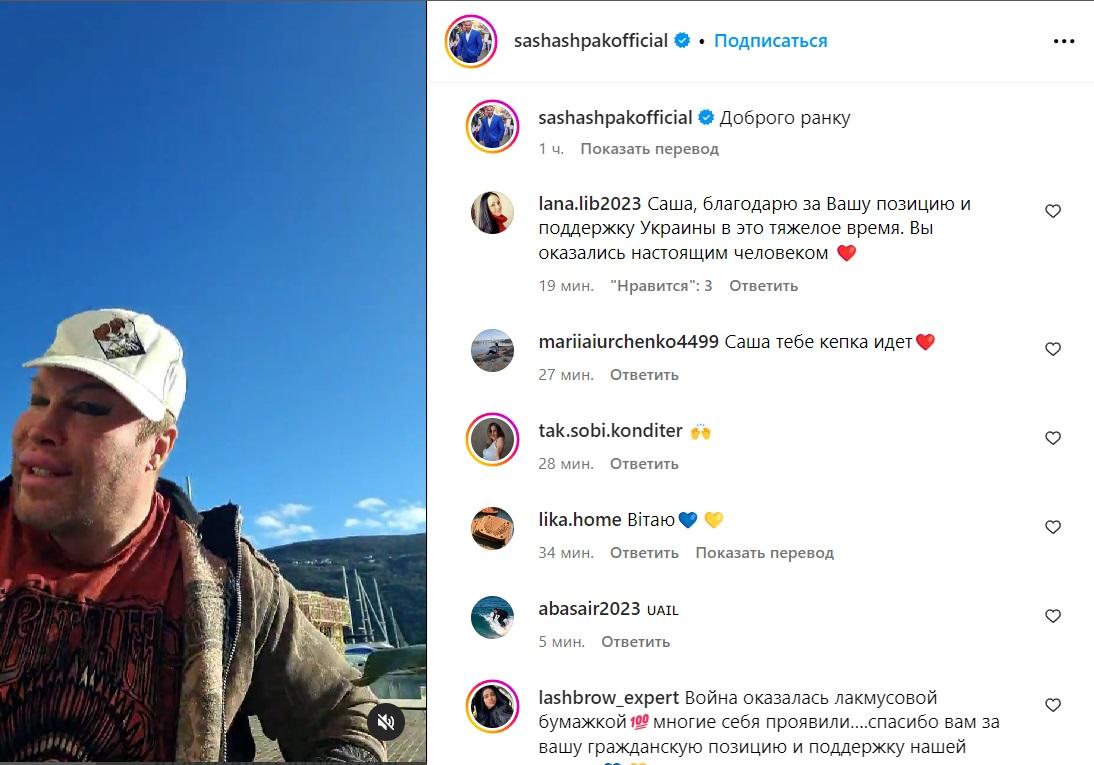Viewport: 1094px width, 765px height.
Task: Like lashbrow_expert's comment with the heart icon
Action: (x=1053, y=705)
